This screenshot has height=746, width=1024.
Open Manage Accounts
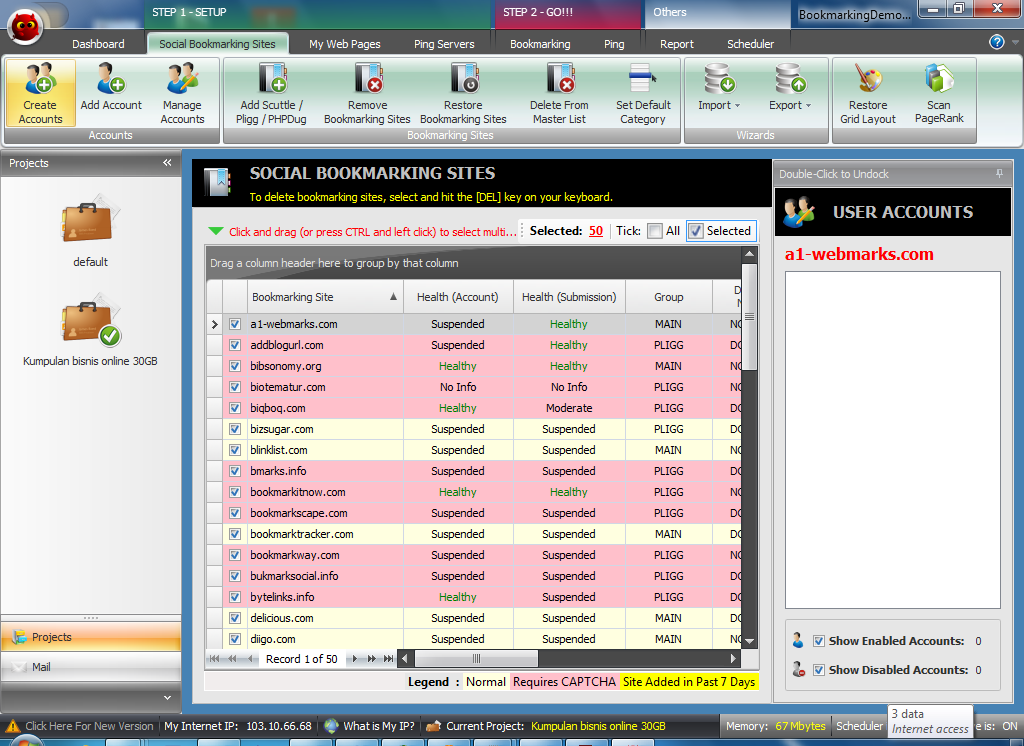pos(182,93)
